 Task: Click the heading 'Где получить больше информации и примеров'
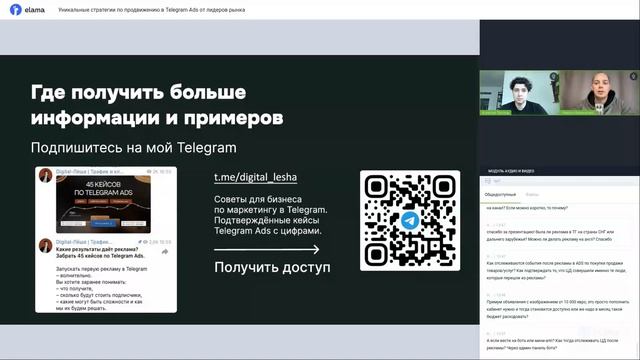157,105
